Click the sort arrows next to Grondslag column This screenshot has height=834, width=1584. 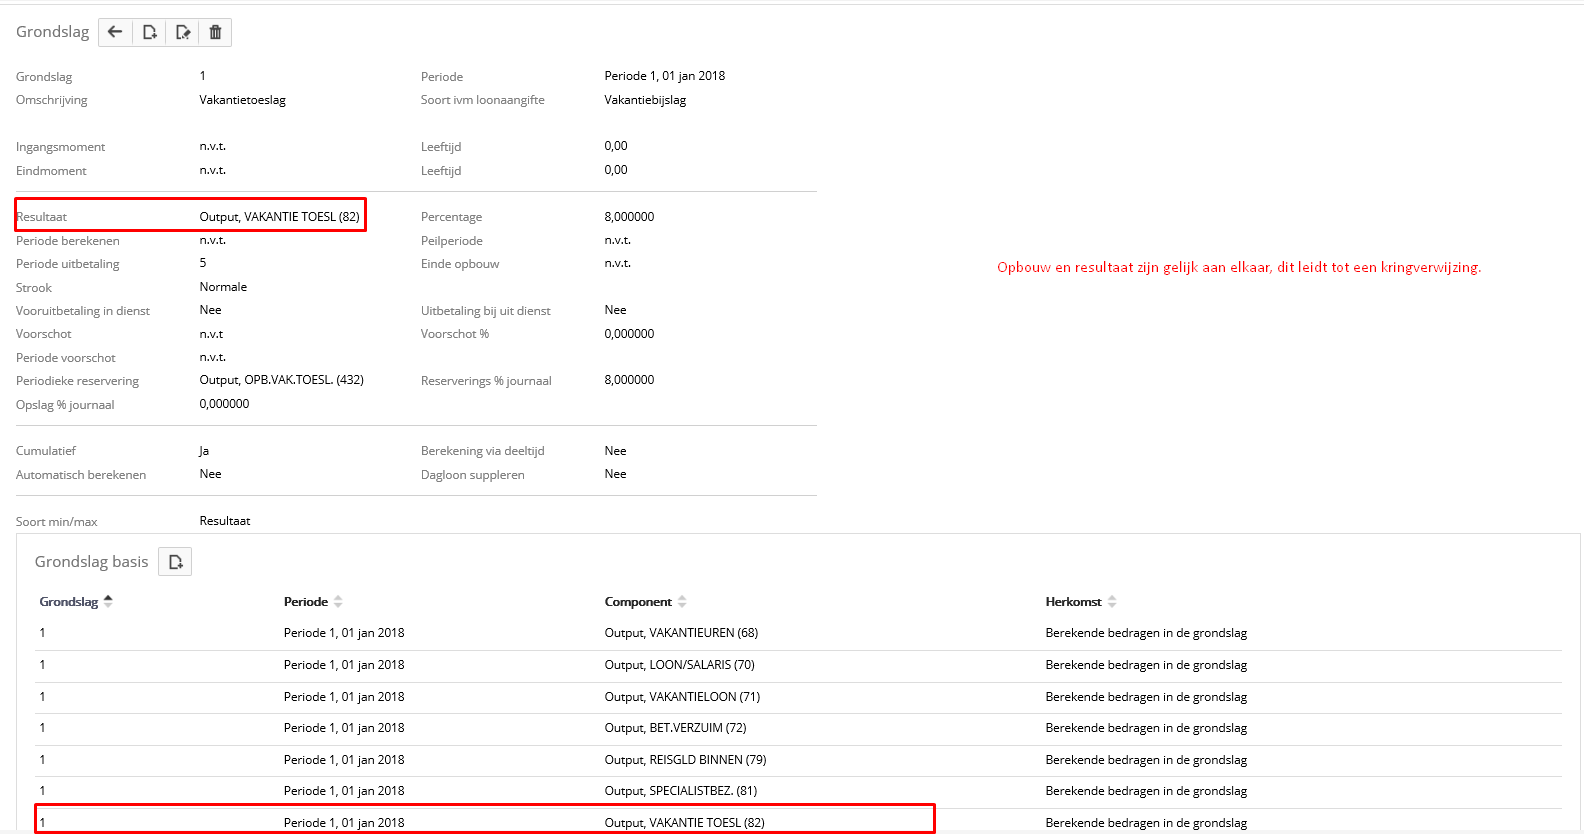(108, 601)
